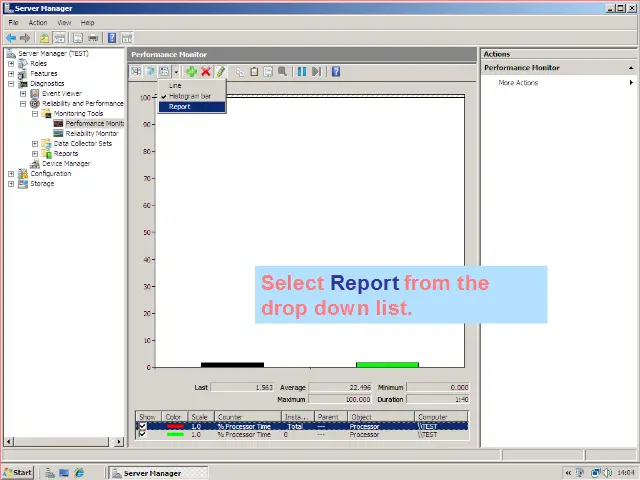Click the Start button

(x=18, y=473)
